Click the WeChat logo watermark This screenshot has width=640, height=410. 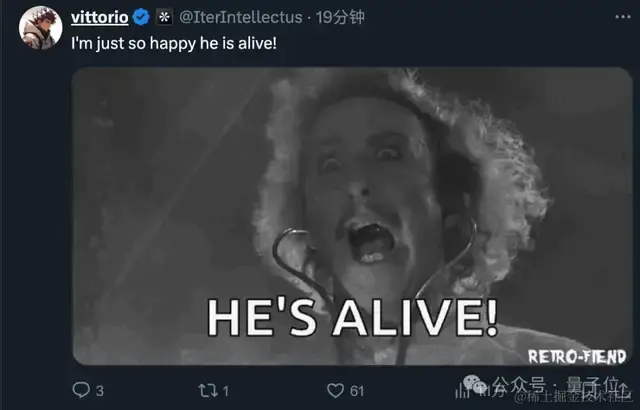tap(475, 385)
